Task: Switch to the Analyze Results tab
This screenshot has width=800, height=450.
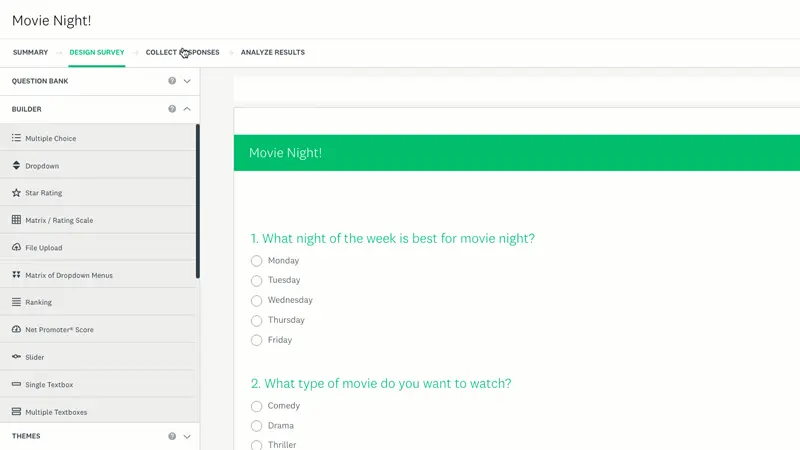Action: pyautogui.click(x=272, y=52)
